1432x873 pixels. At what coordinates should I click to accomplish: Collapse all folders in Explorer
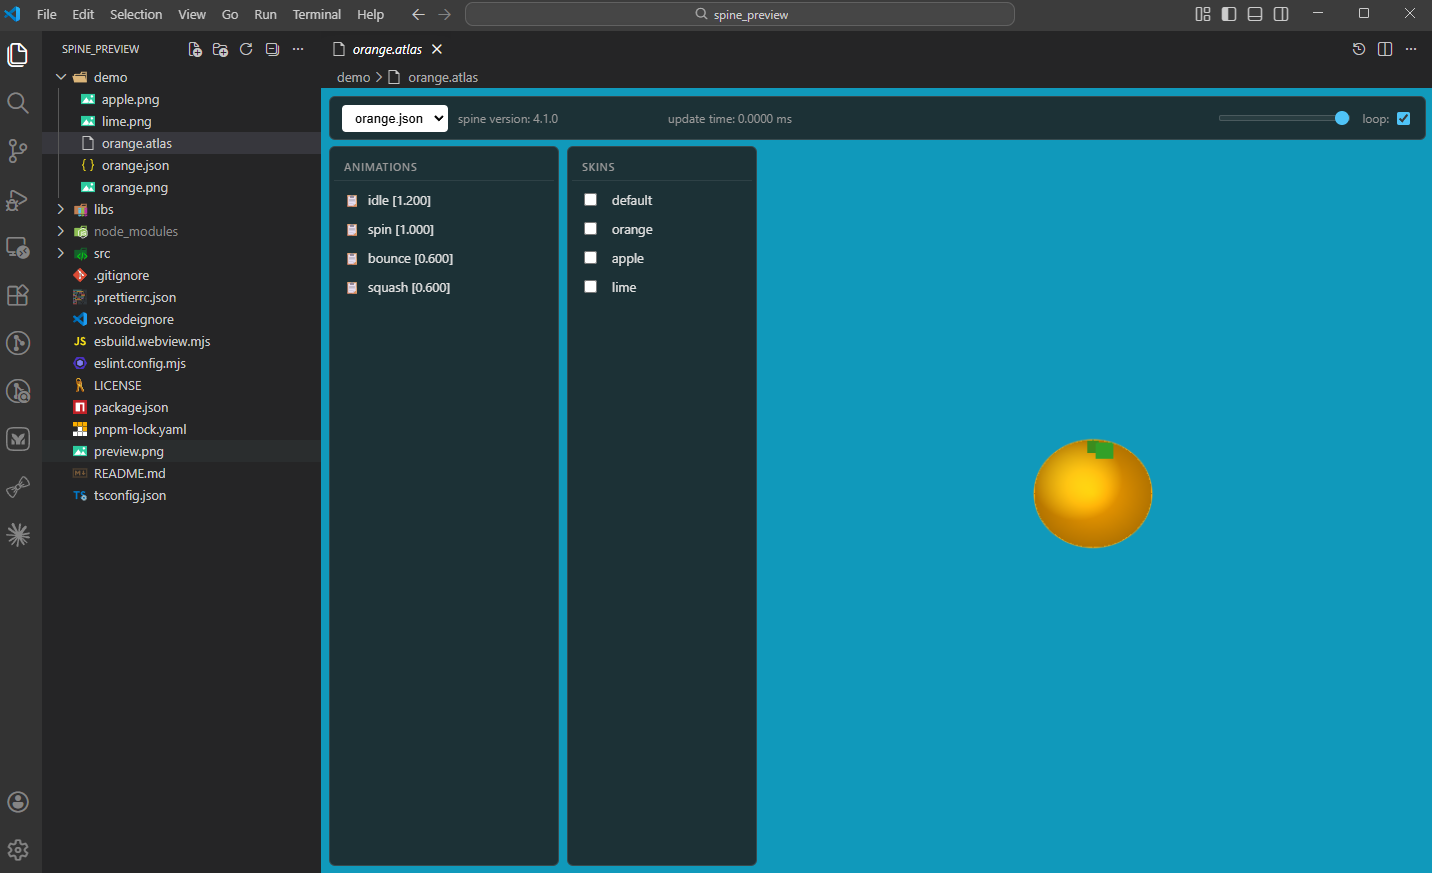272,49
